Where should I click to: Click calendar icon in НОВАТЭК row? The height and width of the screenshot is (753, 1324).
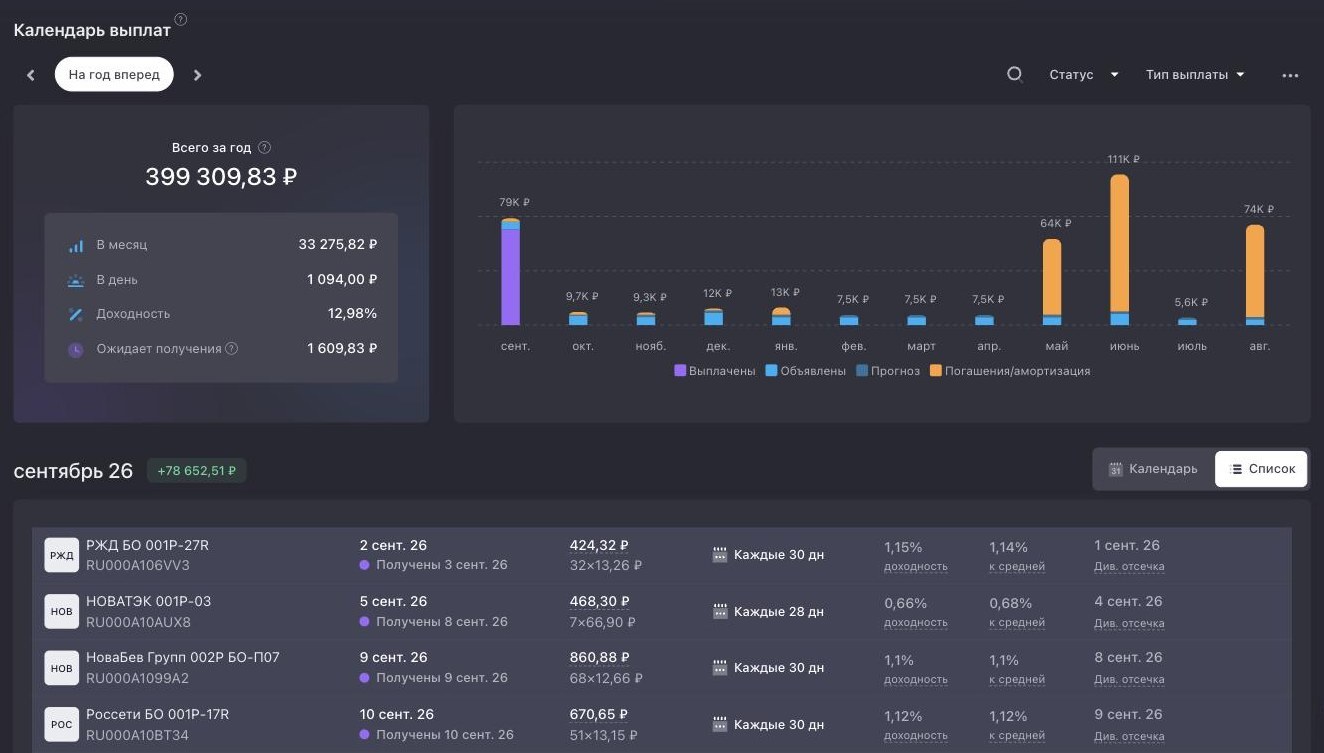[719, 611]
